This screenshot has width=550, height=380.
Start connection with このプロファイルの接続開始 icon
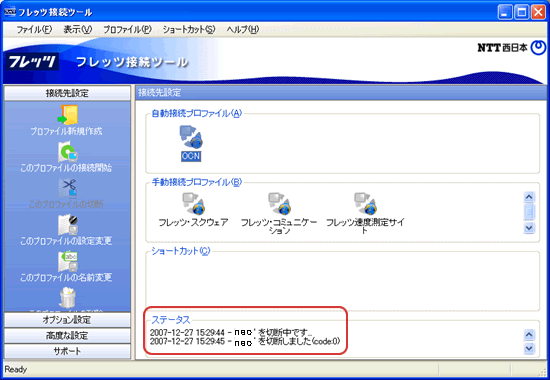click(68, 152)
